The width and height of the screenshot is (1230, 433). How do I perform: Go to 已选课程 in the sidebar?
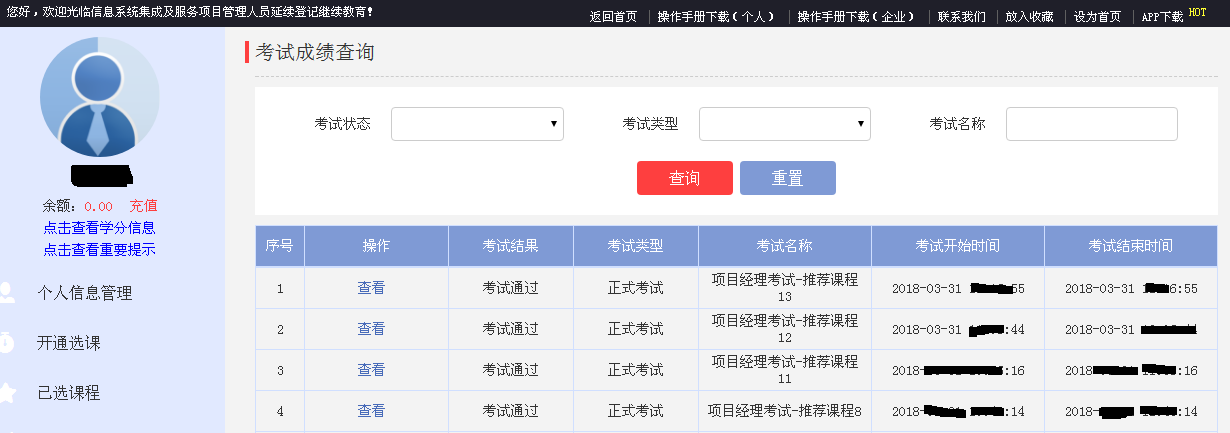click(69, 392)
